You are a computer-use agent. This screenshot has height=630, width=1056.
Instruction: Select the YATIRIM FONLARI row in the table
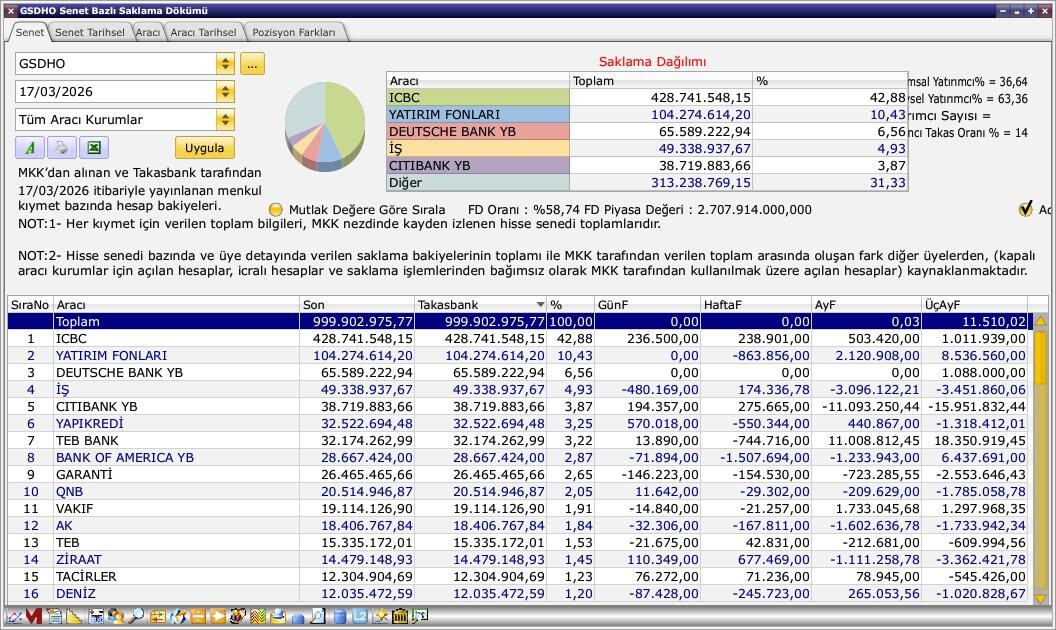111,356
